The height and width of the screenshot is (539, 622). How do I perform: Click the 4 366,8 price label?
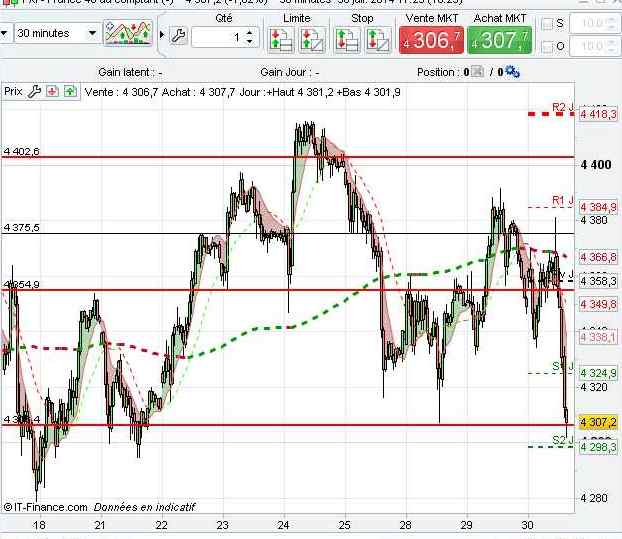point(598,257)
